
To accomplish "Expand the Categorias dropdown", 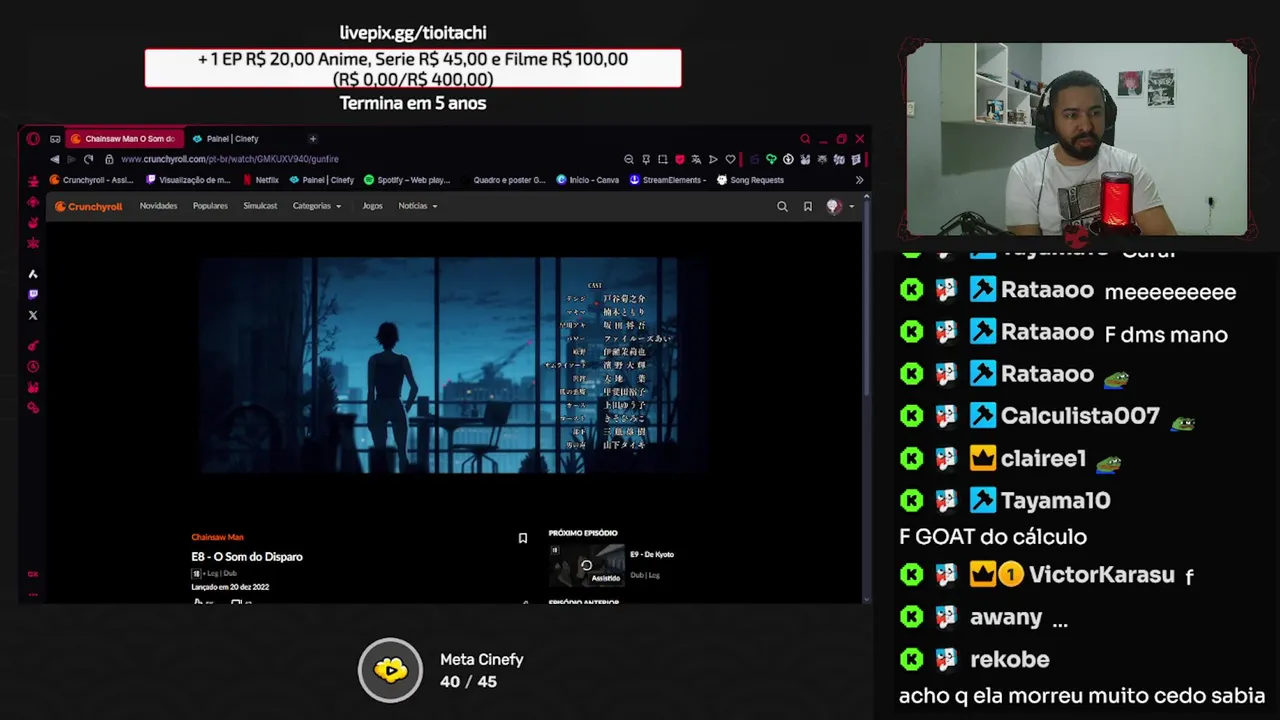I will coord(316,206).
